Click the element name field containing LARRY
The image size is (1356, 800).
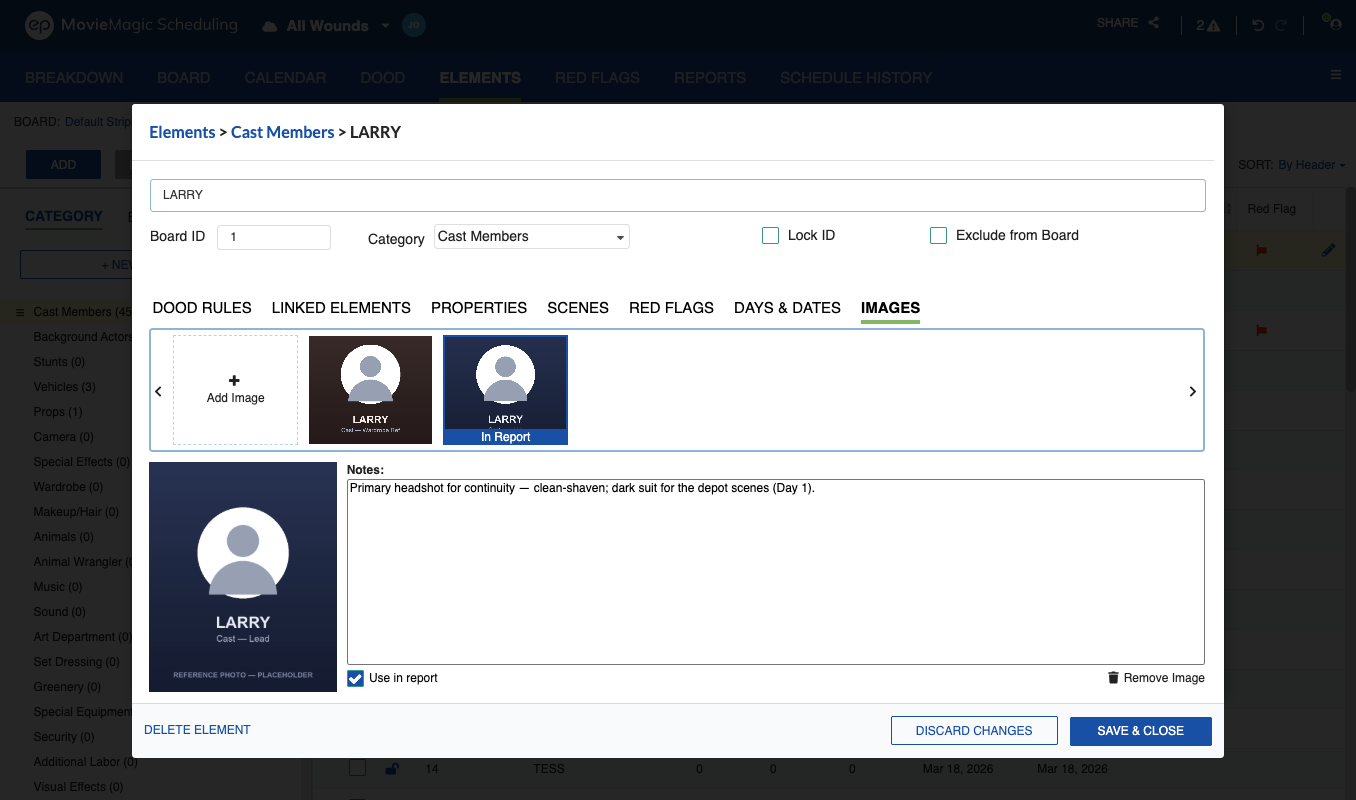677,196
